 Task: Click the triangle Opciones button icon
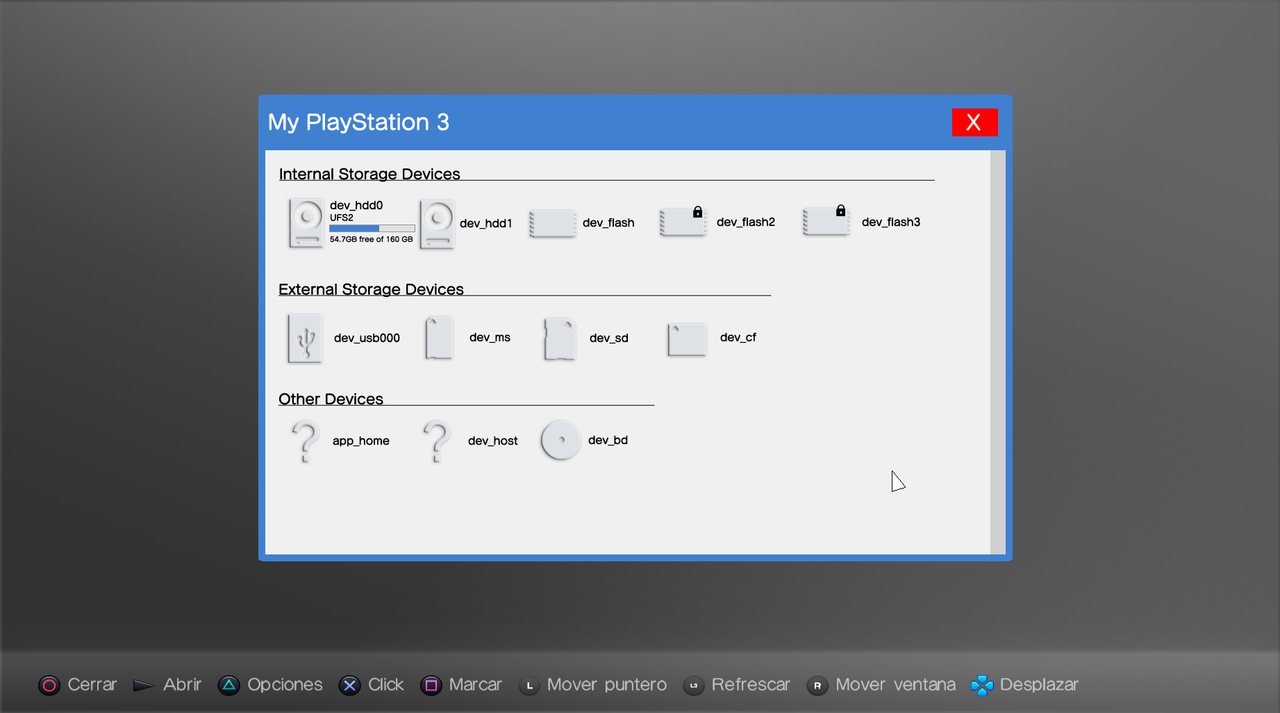pyautogui.click(x=229, y=685)
